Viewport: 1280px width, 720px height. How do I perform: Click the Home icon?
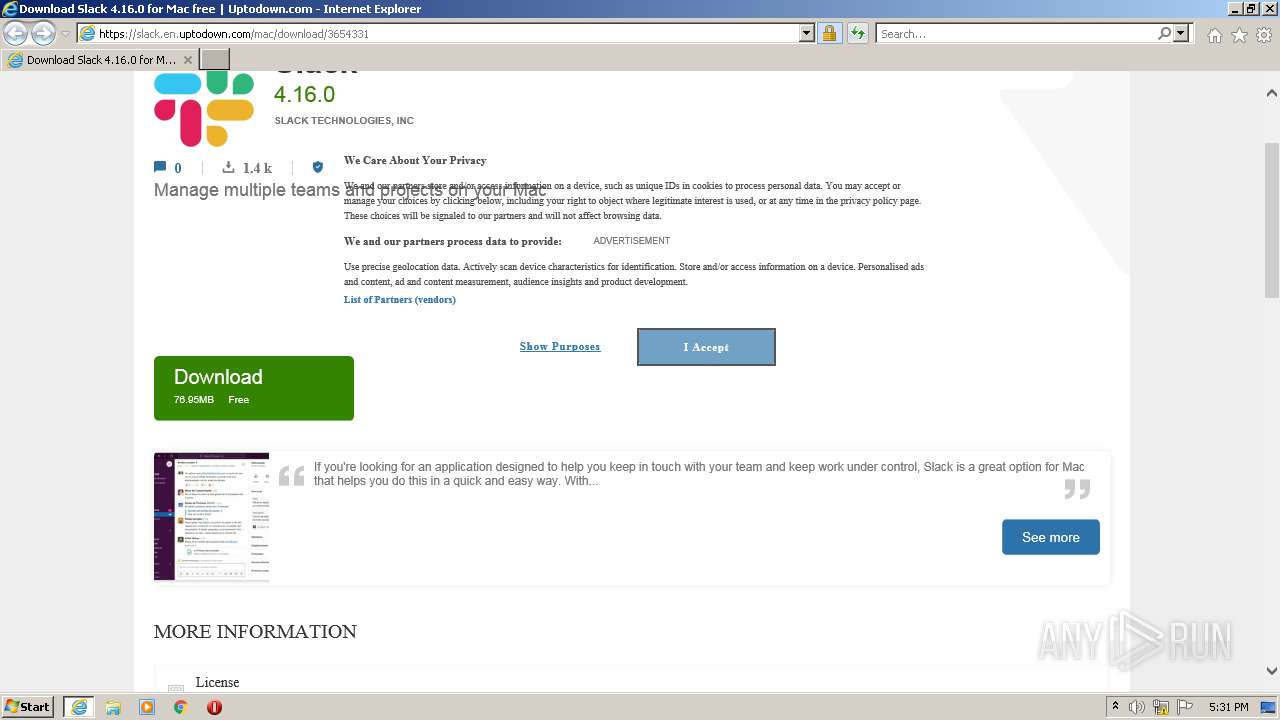click(1214, 35)
